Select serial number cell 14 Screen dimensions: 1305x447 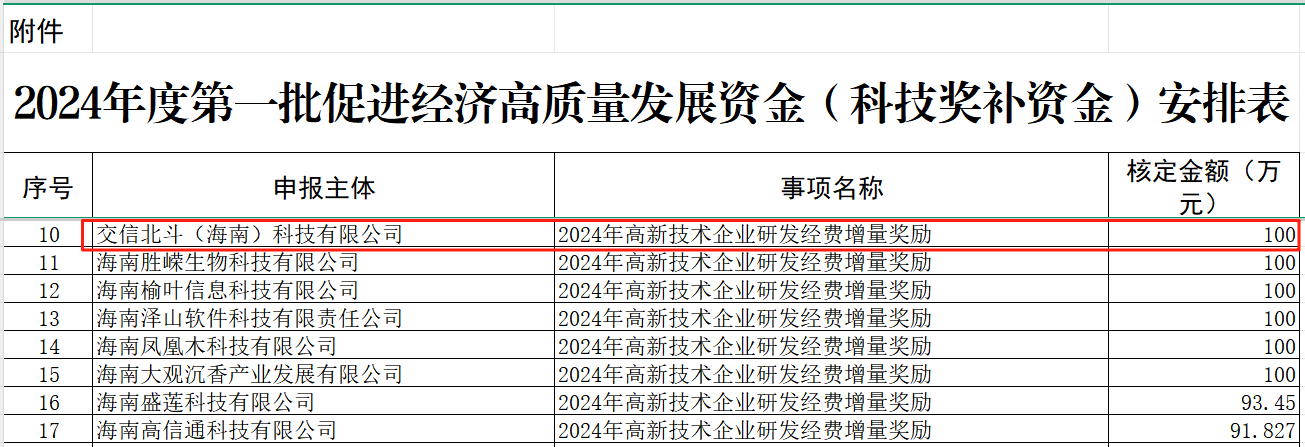(46, 347)
